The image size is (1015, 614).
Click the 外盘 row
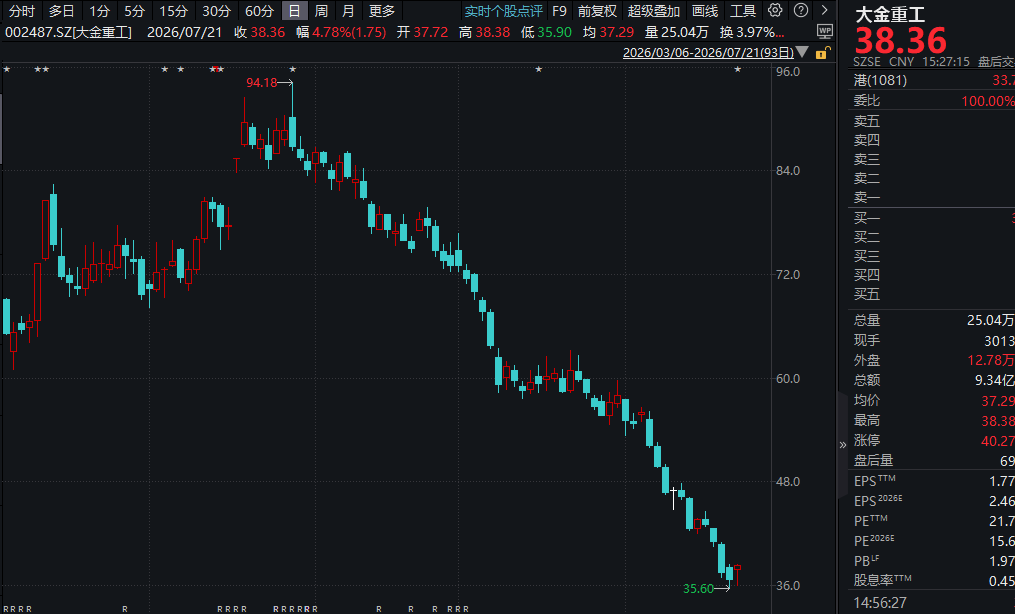point(931,360)
